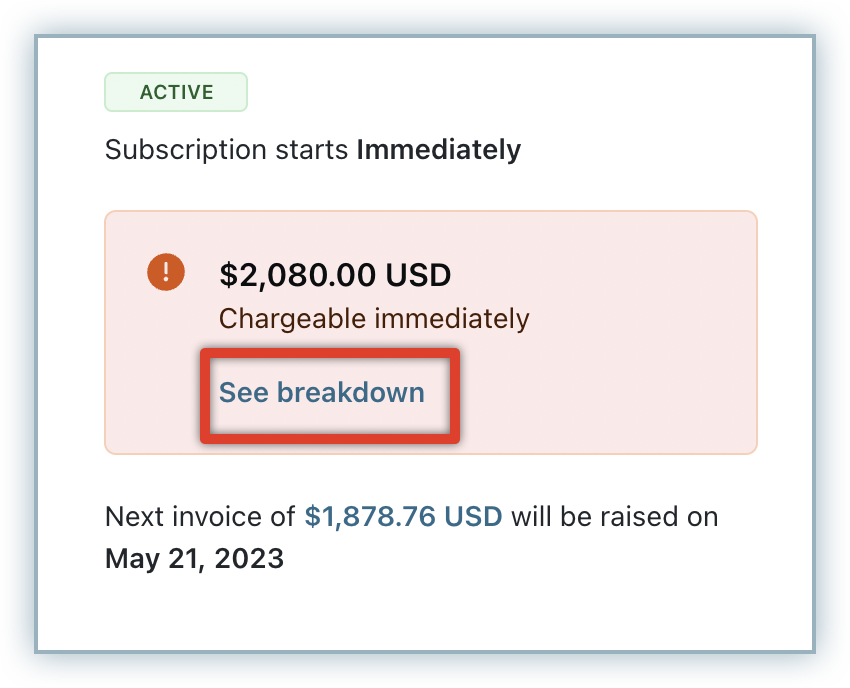Viewport: 850px width, 688px height.
Task: Click the USD currency in the $2,080.00 heading
Action: (418, 274)
